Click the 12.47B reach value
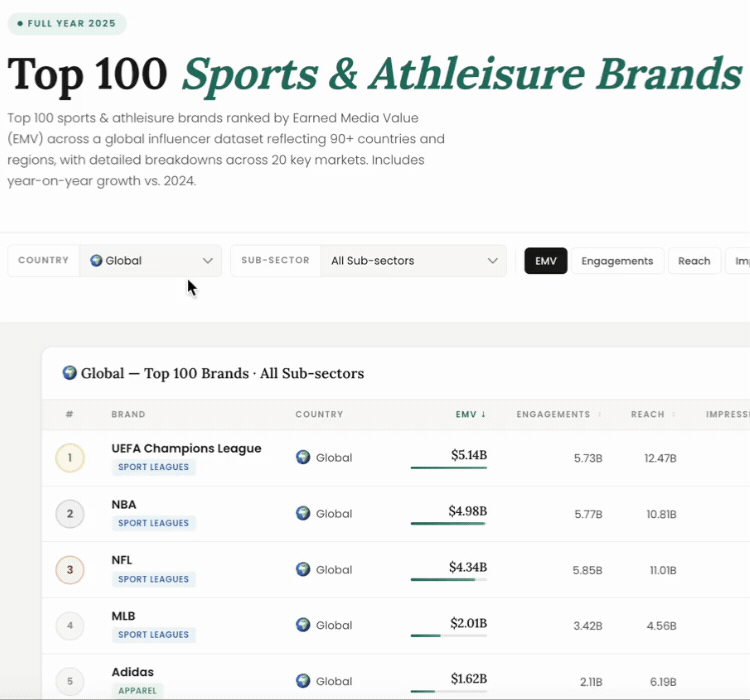The width and height of the screenshot is (750, 700). coord(660,458)
